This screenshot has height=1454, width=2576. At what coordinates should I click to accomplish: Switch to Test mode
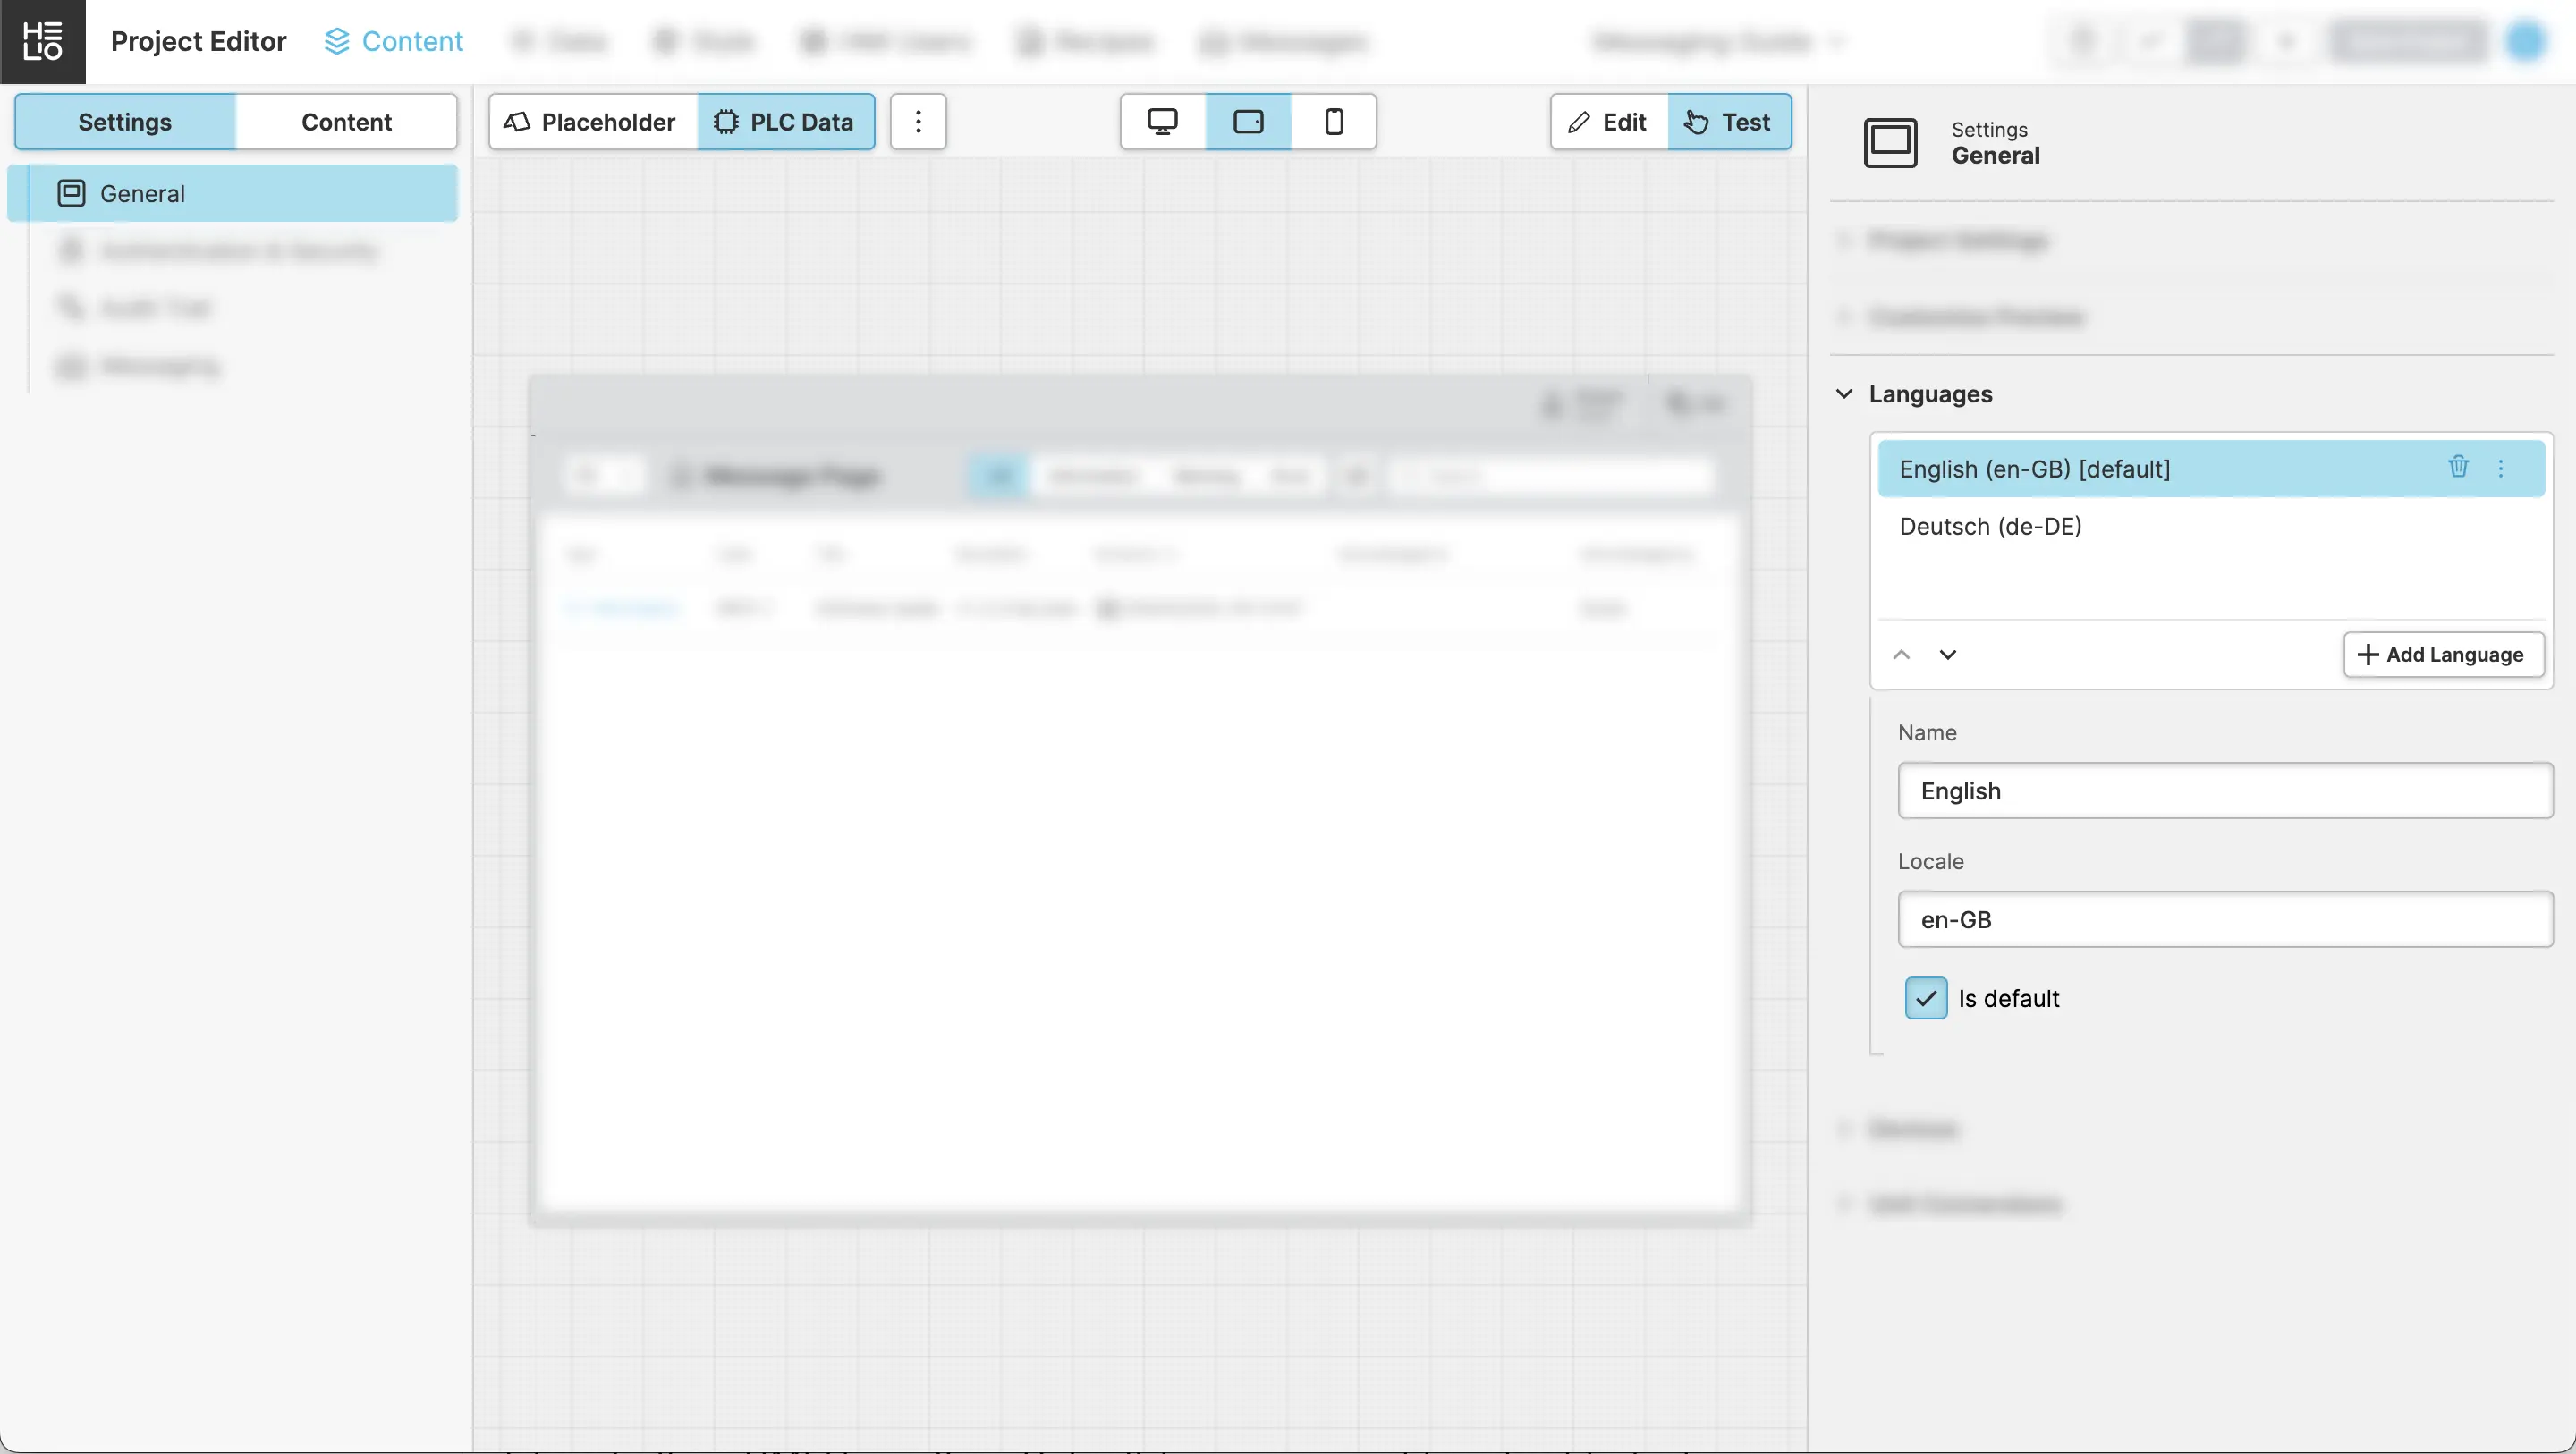[x=1729, y=122]
